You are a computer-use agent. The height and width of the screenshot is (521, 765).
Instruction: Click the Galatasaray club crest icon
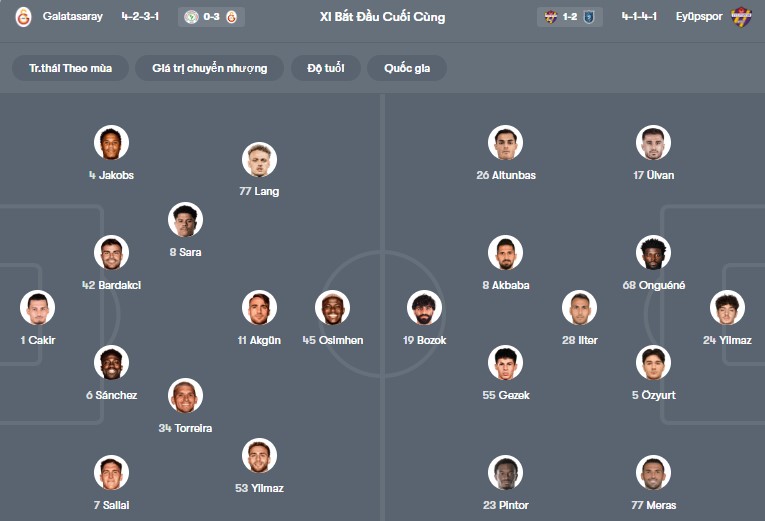[x=23, y=17]
